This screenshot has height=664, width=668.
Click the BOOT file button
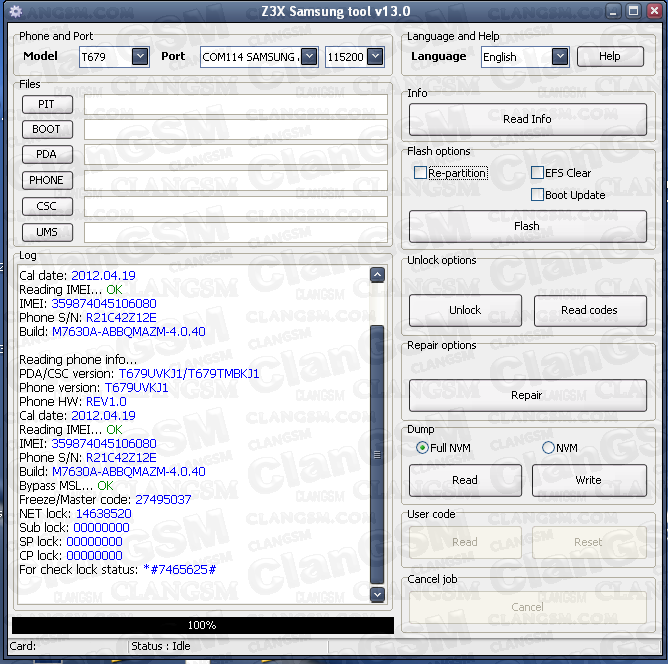tap(47, 129)
